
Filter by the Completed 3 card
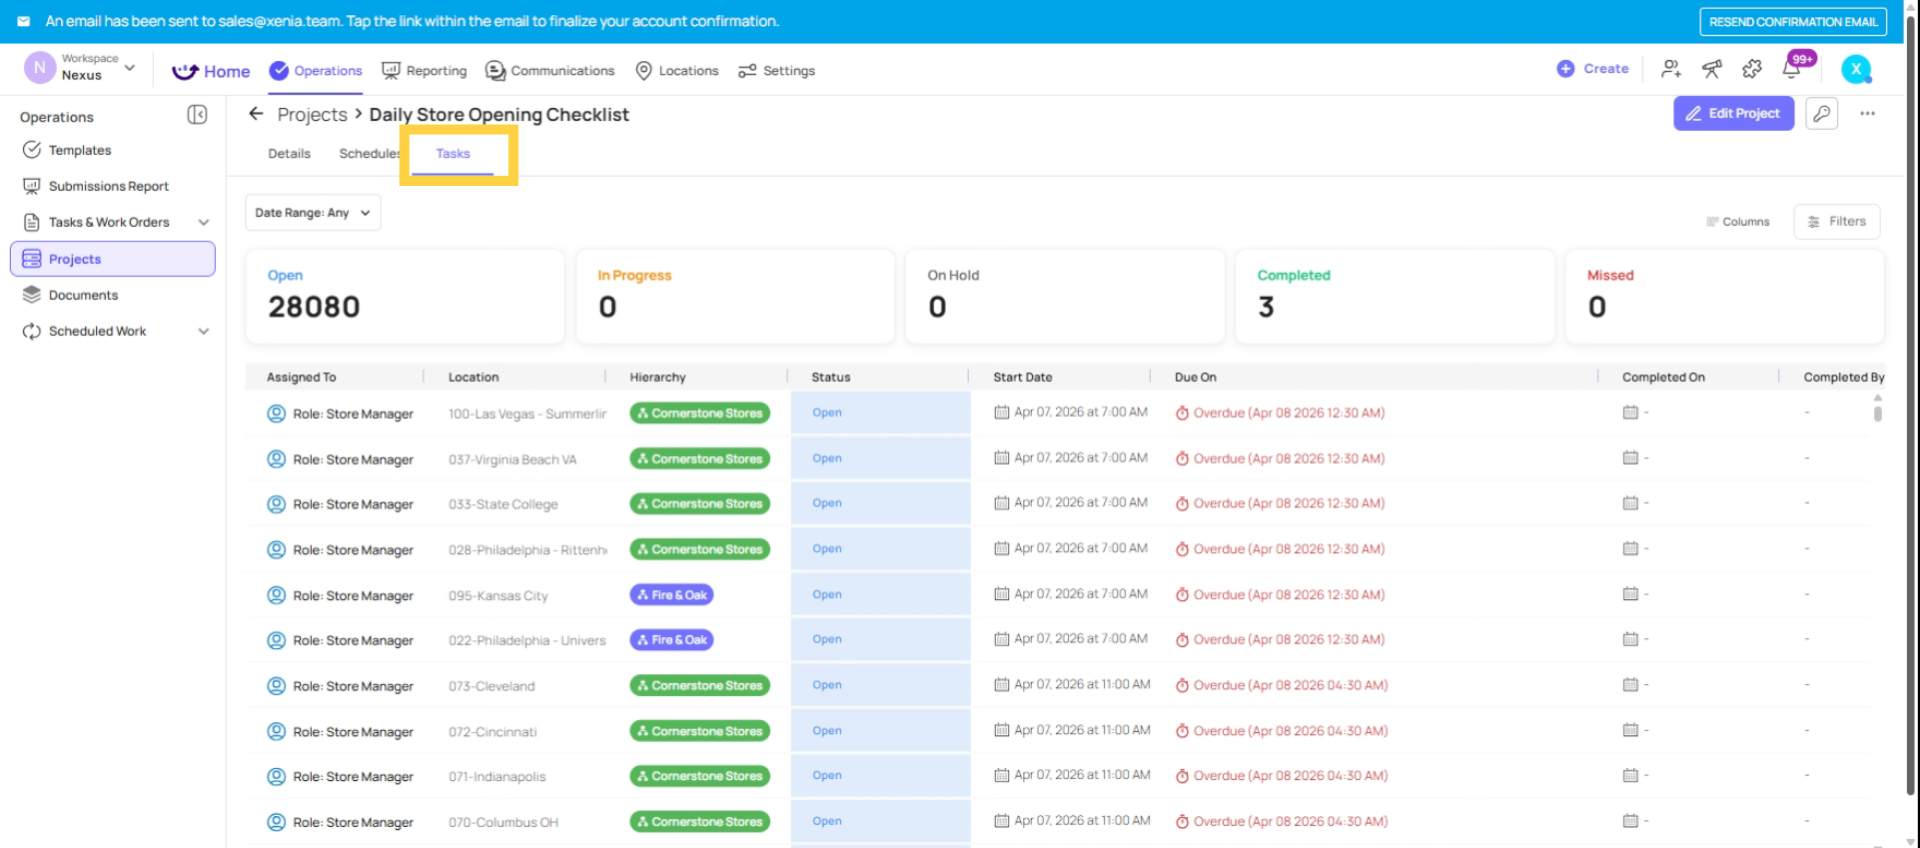click(x=1395, y=296)
